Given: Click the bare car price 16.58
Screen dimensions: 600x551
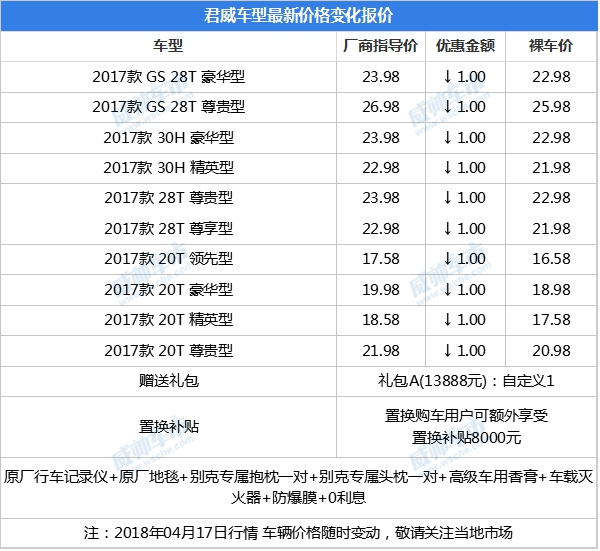Looking at the screenshot, I should pos(551,259).
